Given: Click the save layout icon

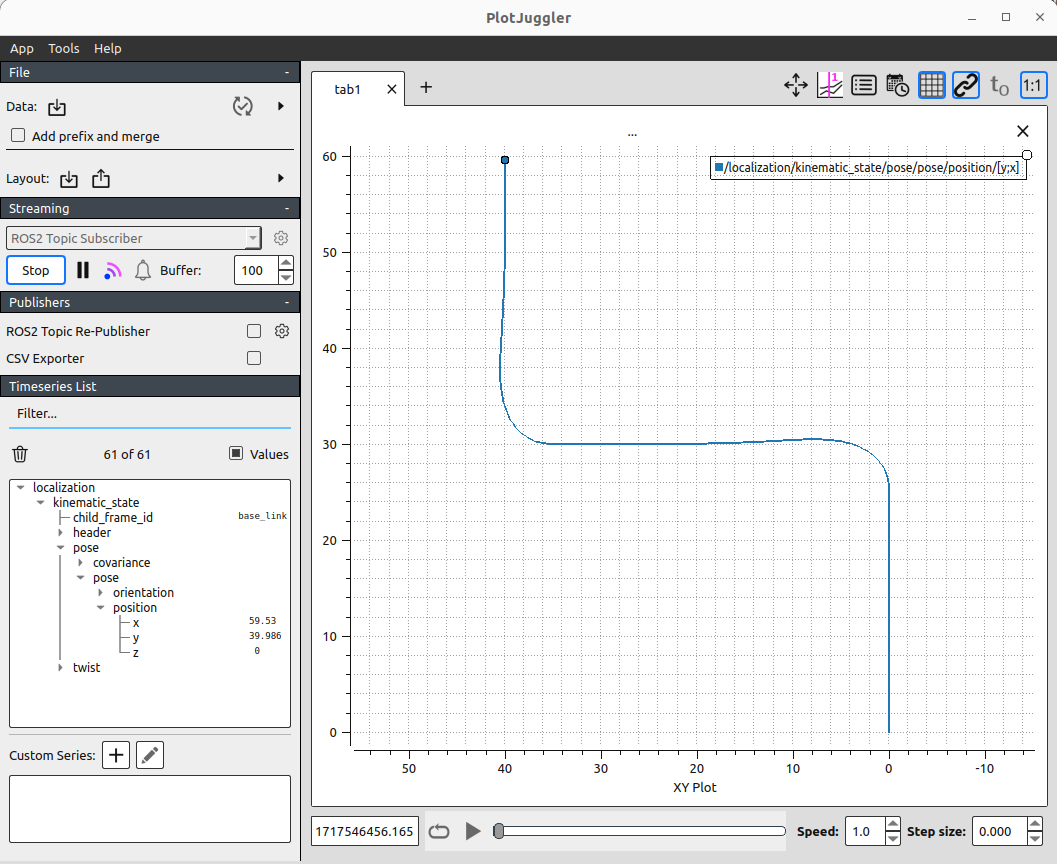Looking at the screenshot, I should click(x=101, y=179).
